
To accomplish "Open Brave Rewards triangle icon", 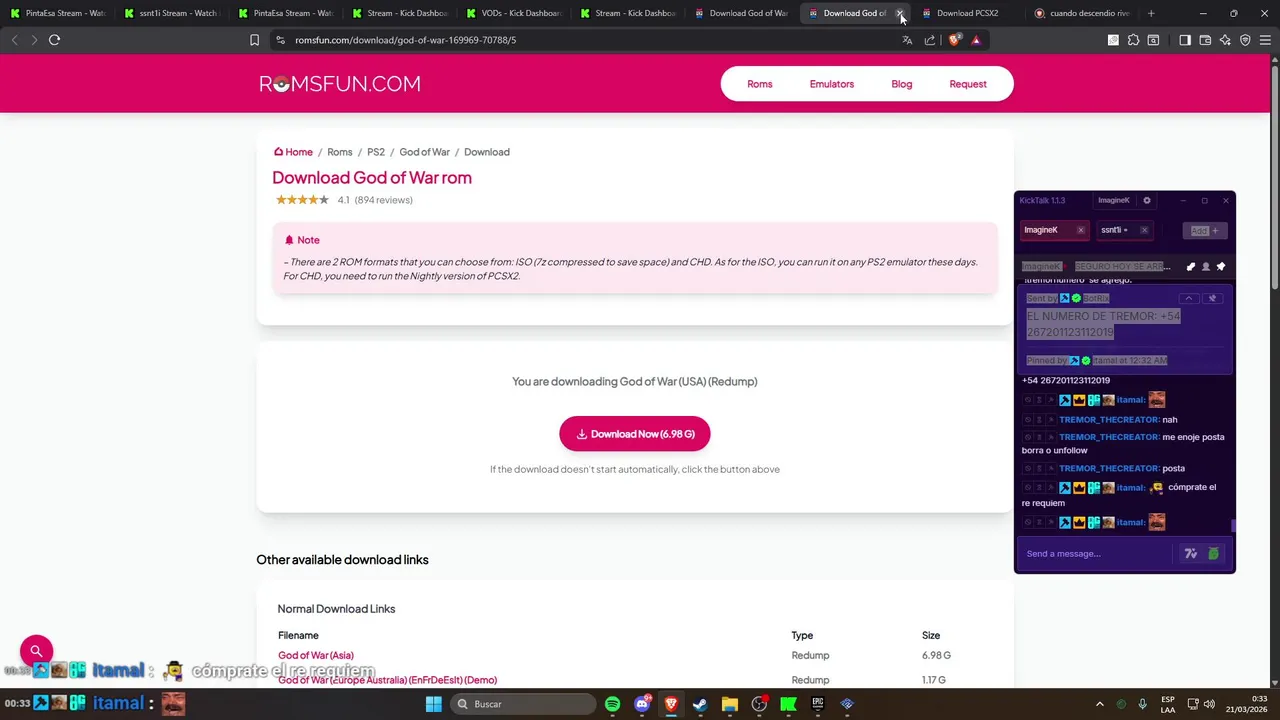I will pyautogui.click(x=976, y=40).
